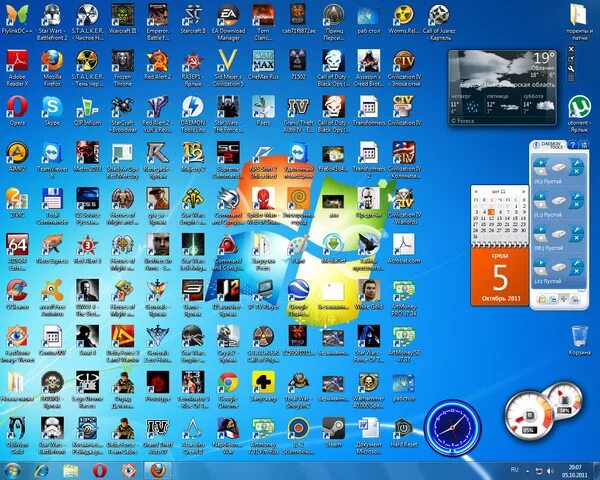This screenshot has height=480, width=600.
Task: Open the Steam desktop shortcut
Action: point(333,433)
